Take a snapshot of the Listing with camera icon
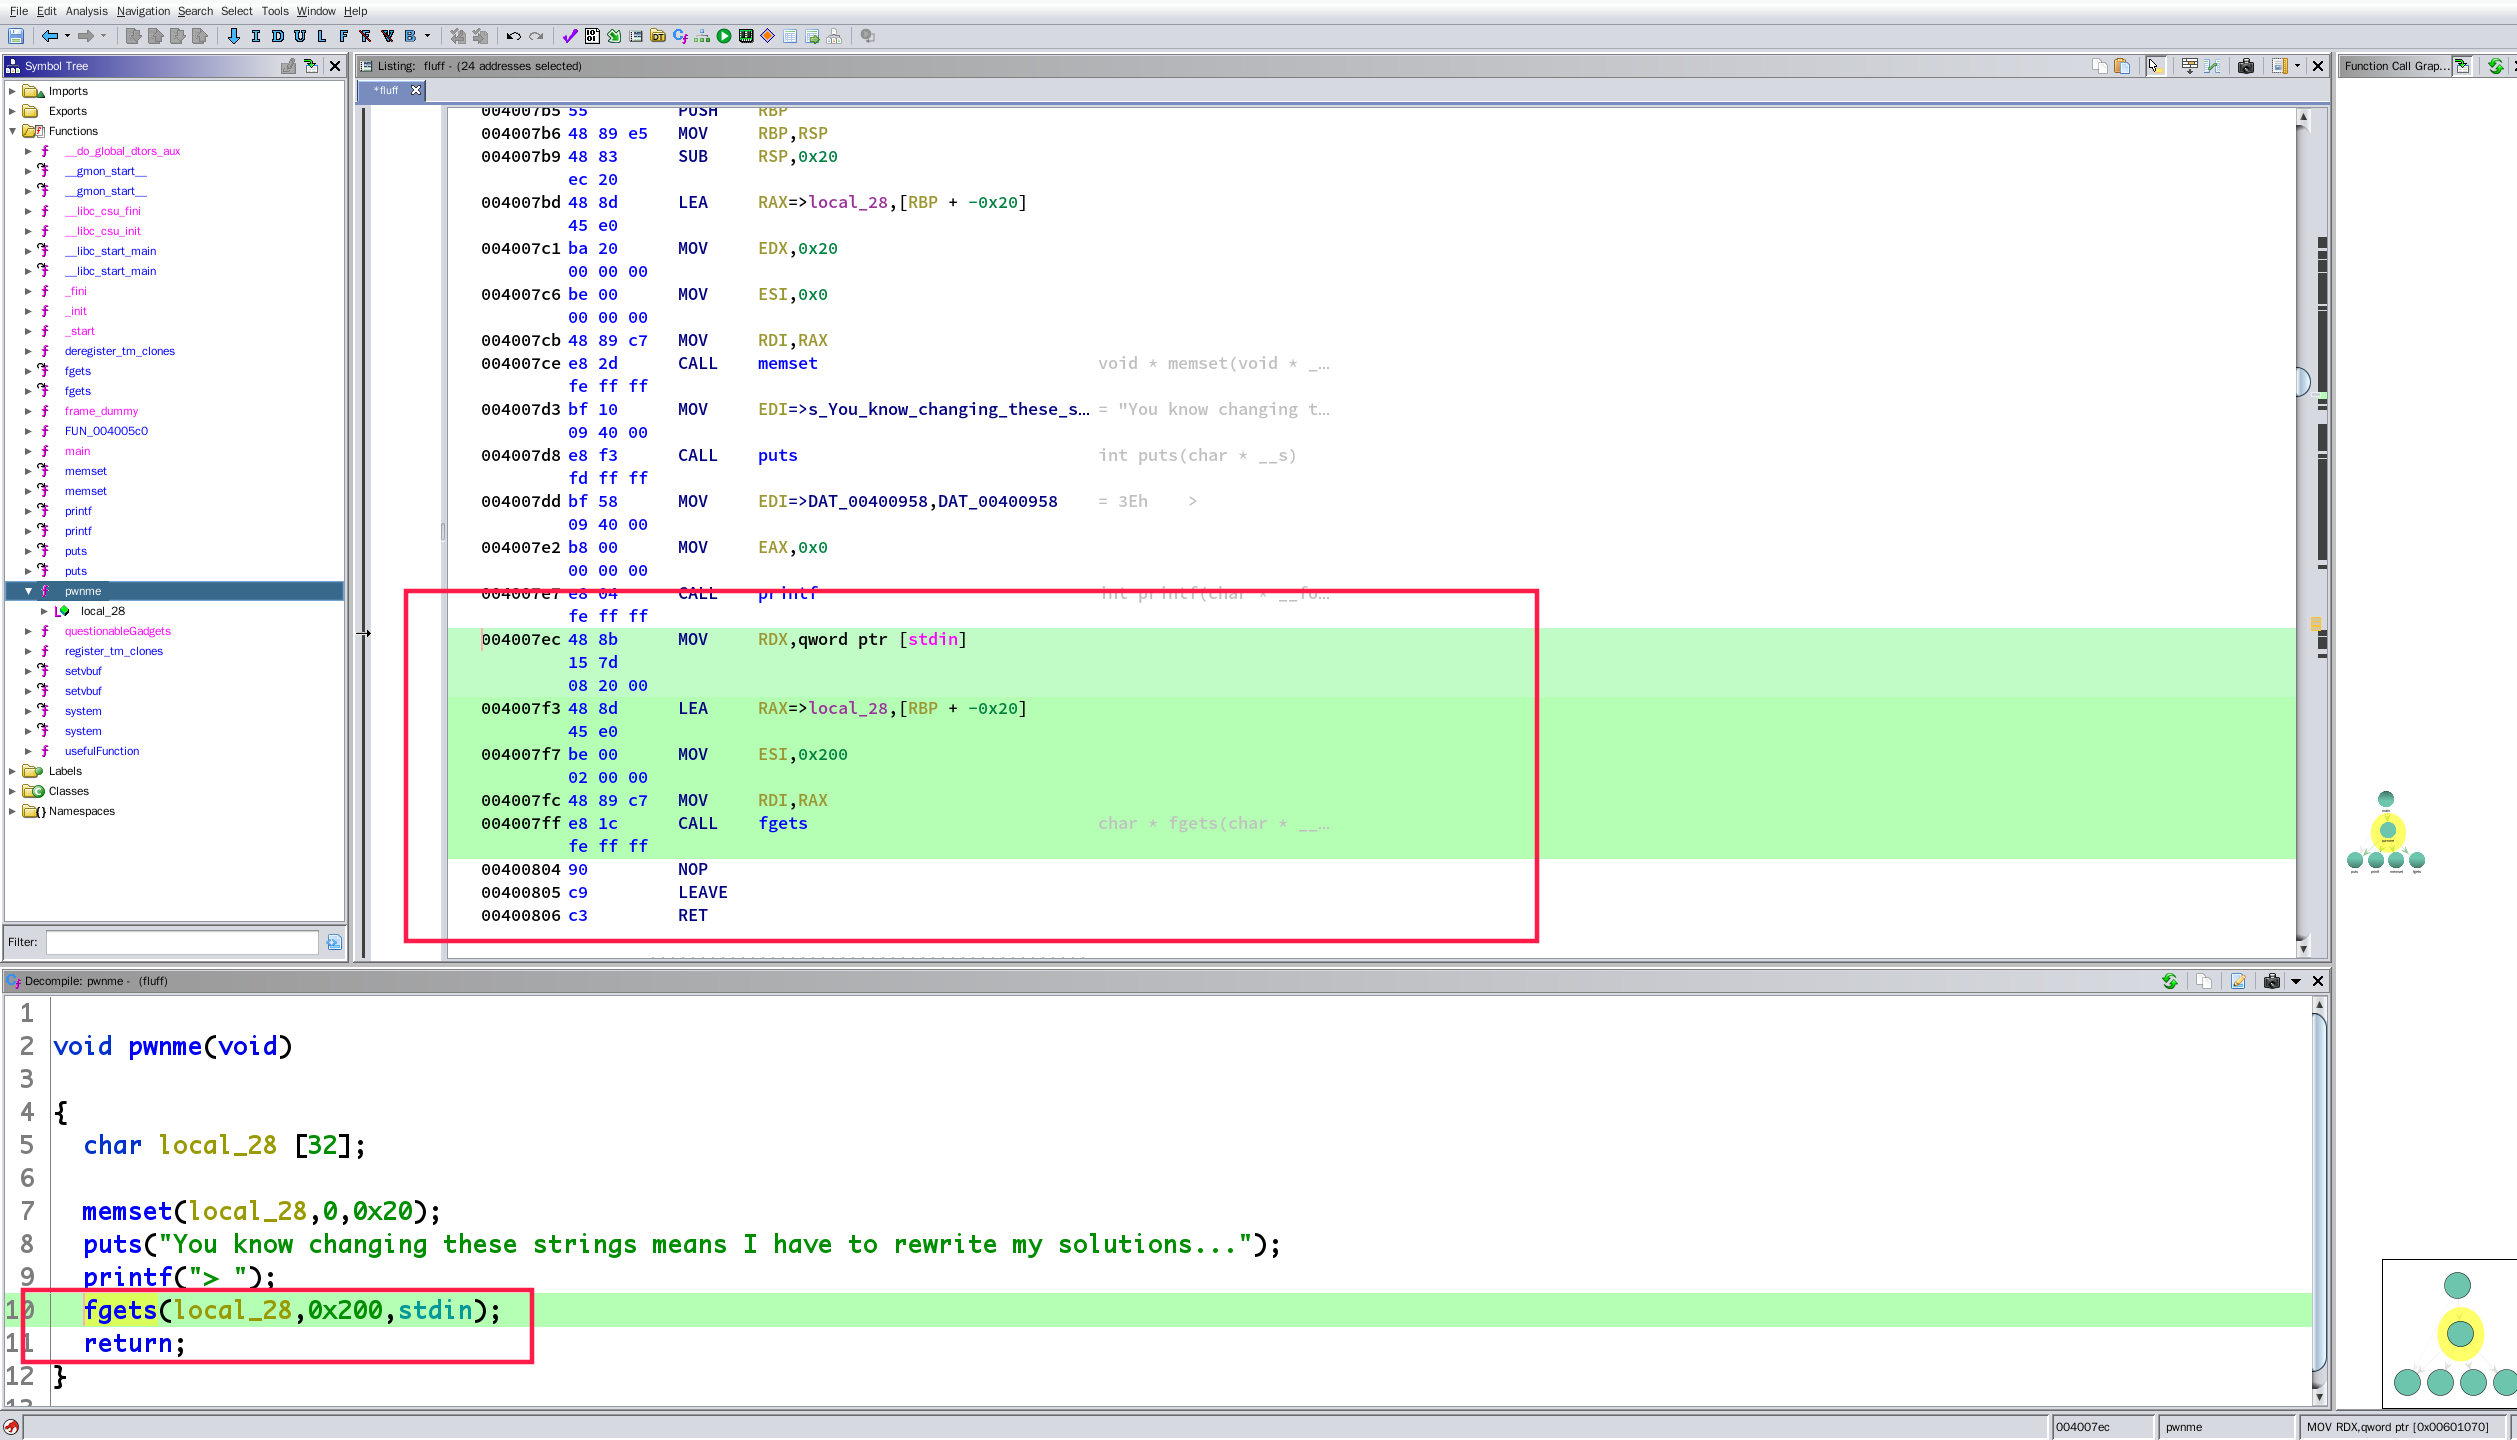Image resolution: width=2517 pixels, height=1440 pixels. (2246, 66)
